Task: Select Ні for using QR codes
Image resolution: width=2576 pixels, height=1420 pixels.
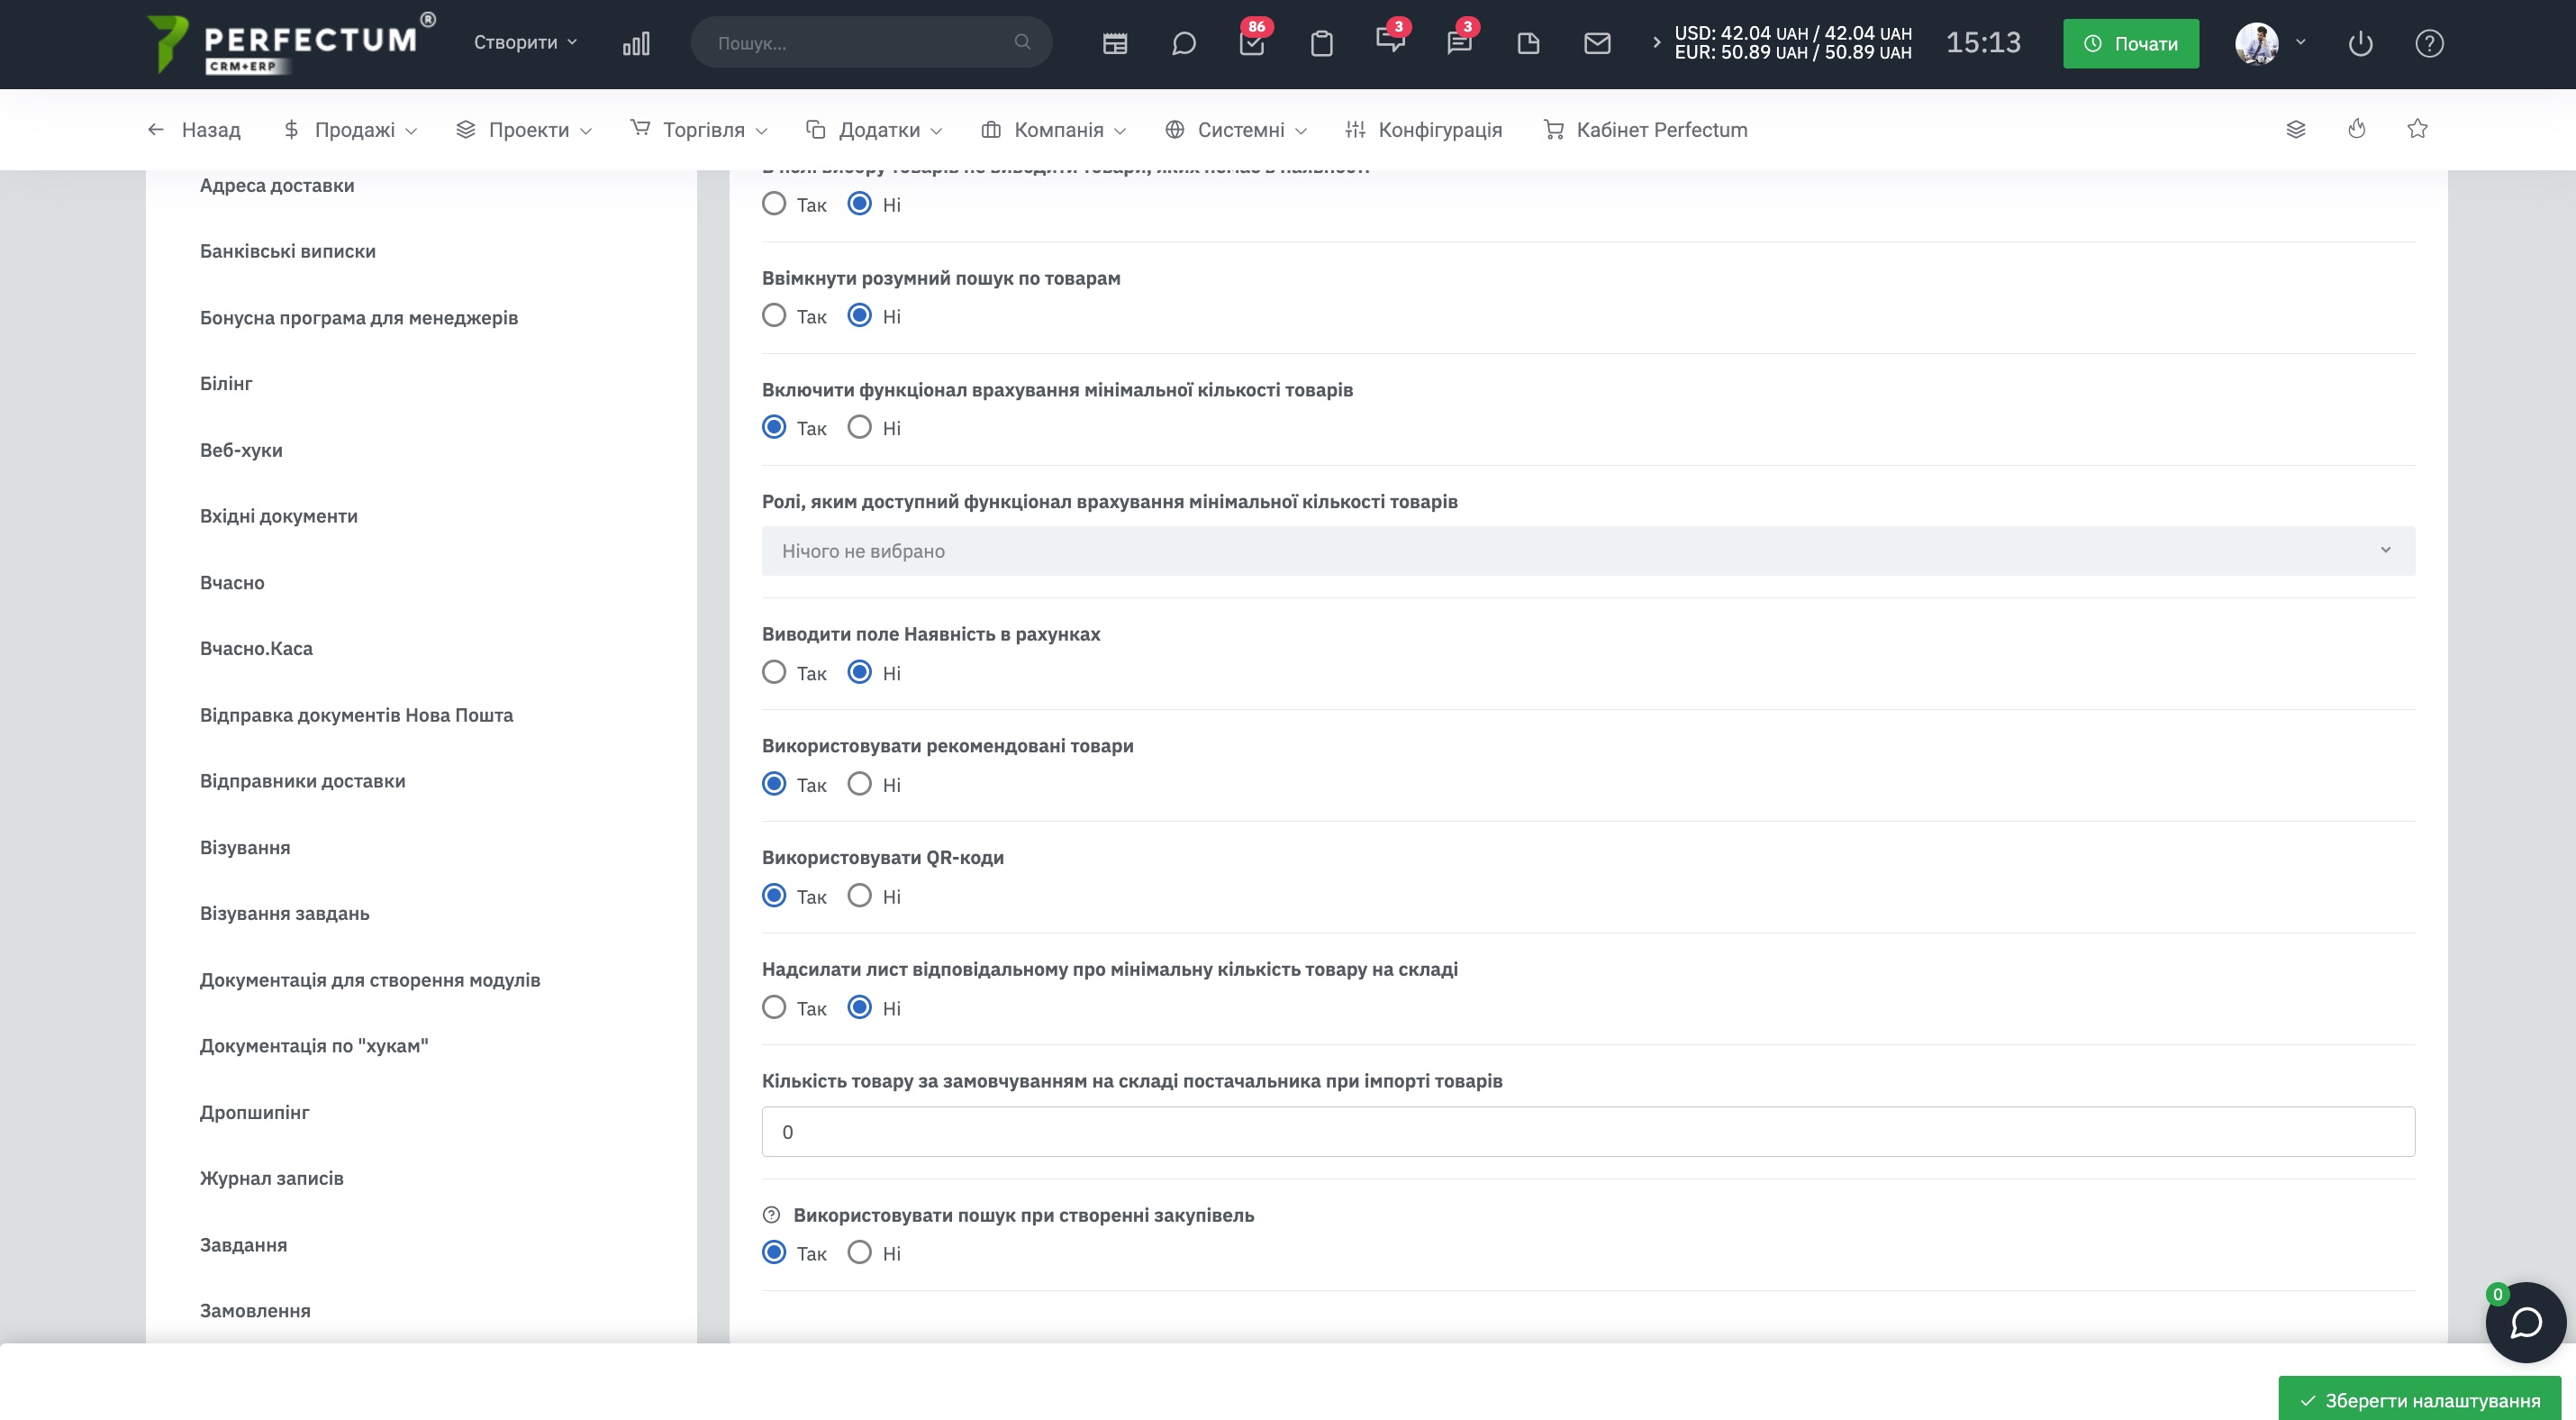Action: pos(859,896)
